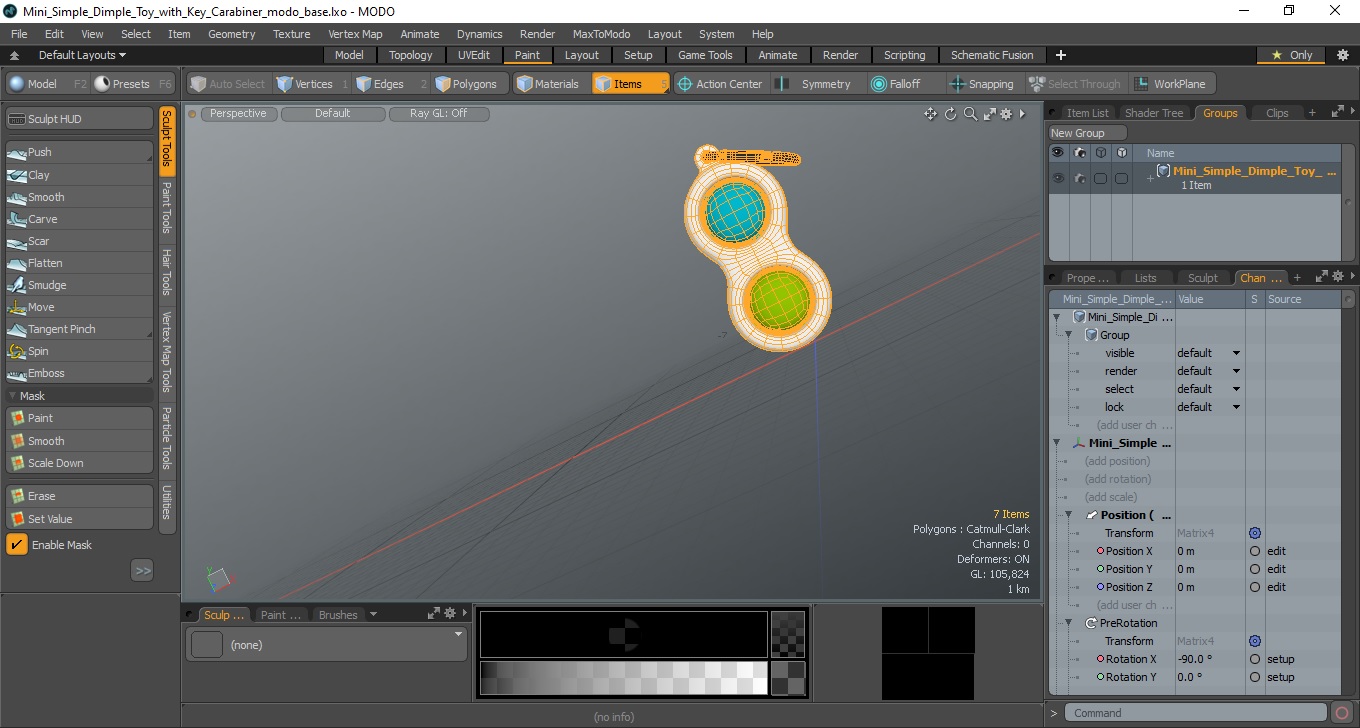
Task: Toggle Enable Mask checkbox
Action: 17,545
